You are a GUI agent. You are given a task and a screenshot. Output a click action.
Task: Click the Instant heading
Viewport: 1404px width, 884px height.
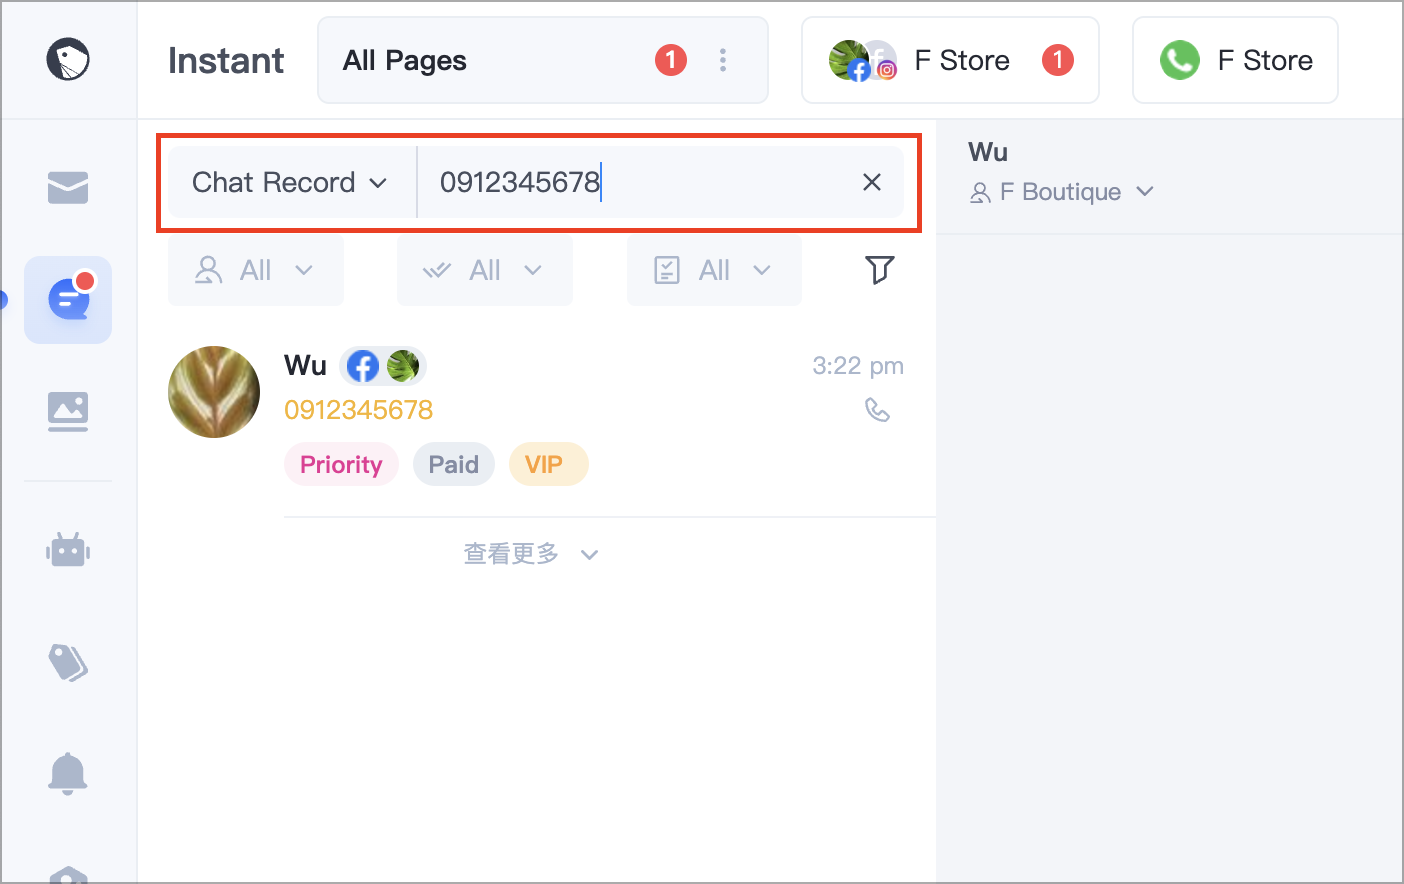coord(226,60)
